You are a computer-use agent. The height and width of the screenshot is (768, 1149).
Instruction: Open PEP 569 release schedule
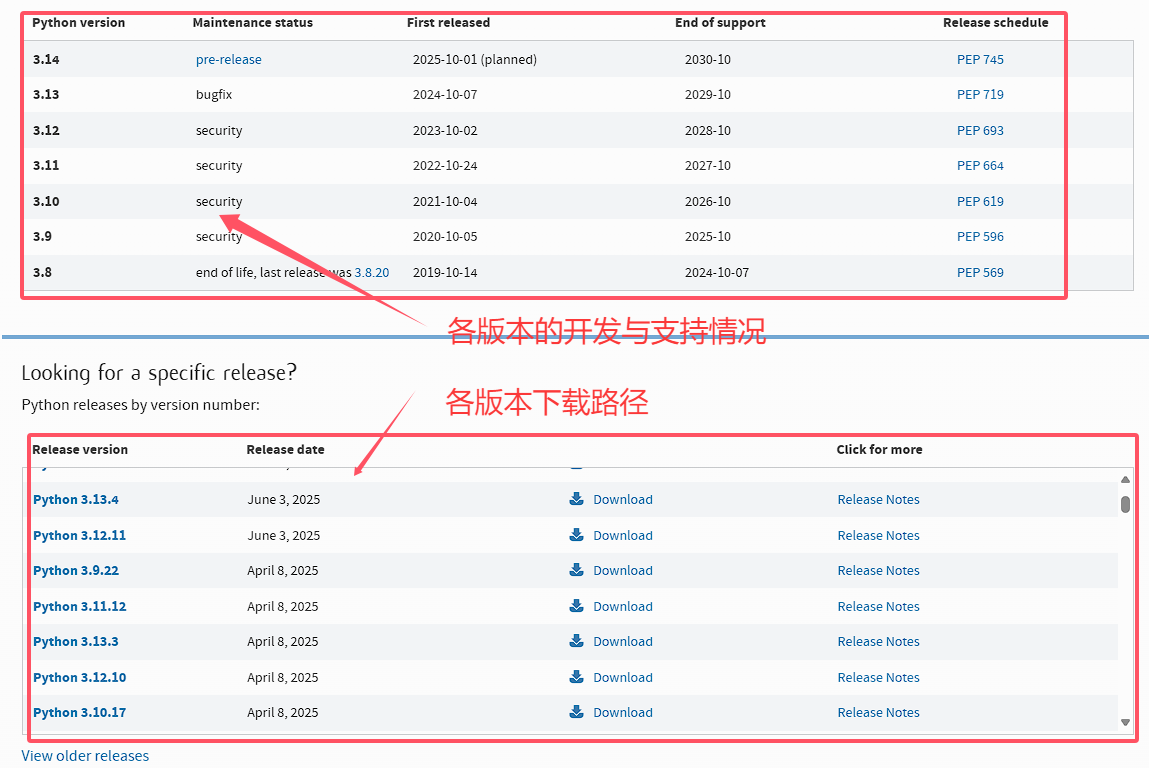[980, 272]
